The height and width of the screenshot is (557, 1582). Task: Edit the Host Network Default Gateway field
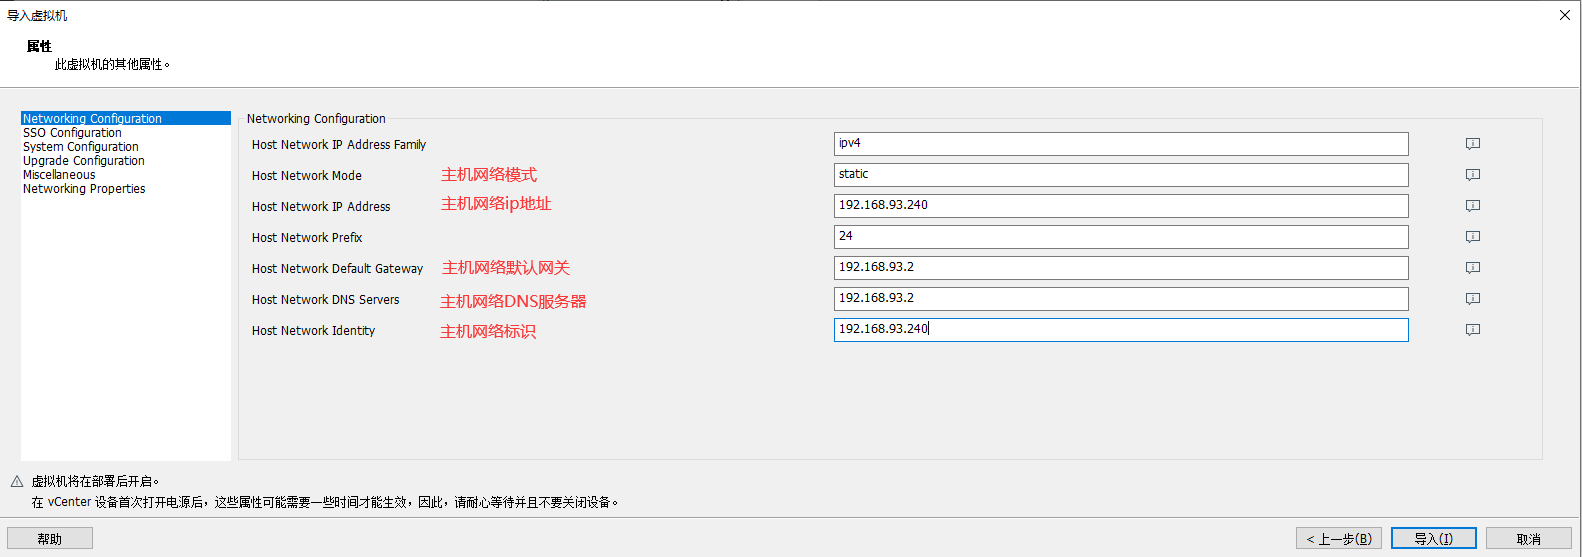coord(1121,268)
